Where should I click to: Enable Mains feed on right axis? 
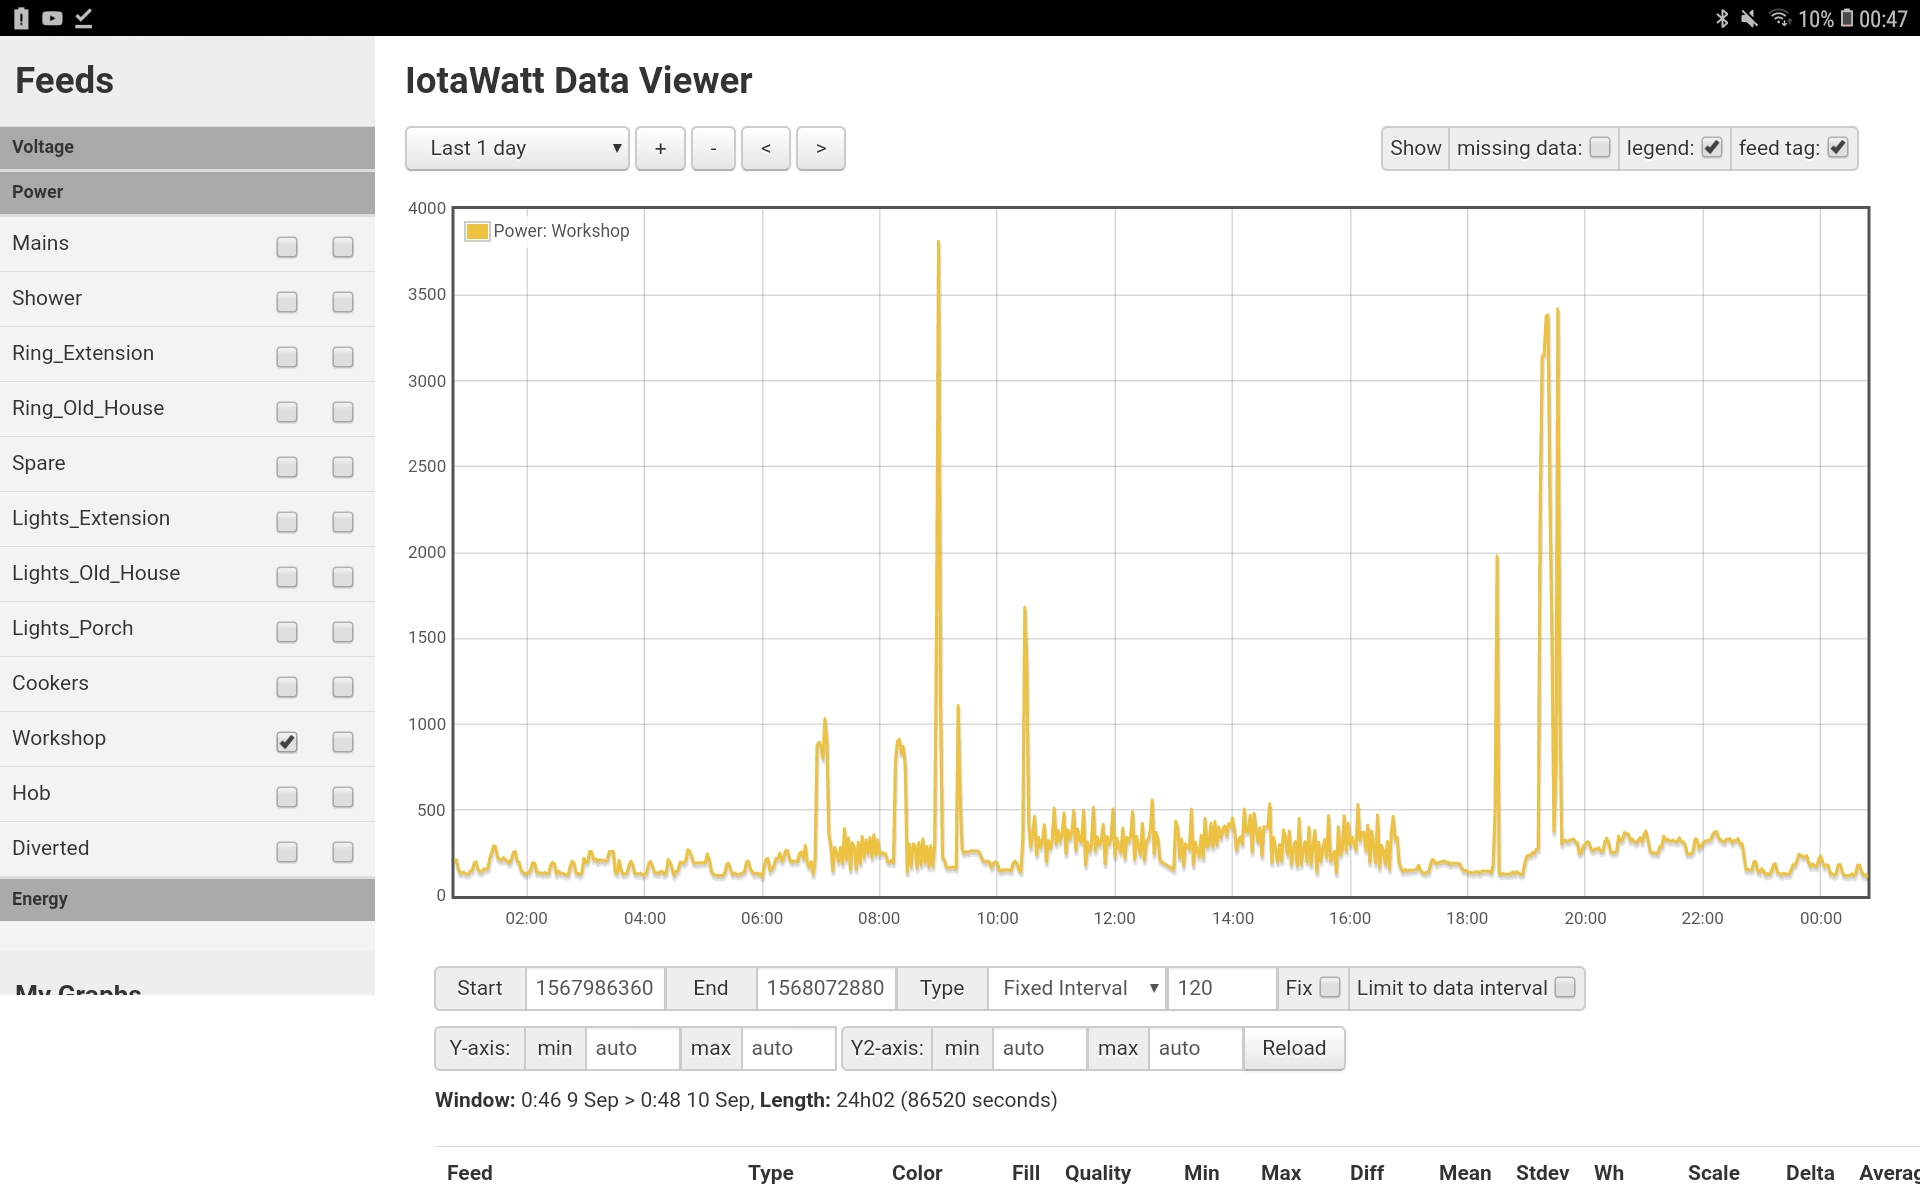343,247
